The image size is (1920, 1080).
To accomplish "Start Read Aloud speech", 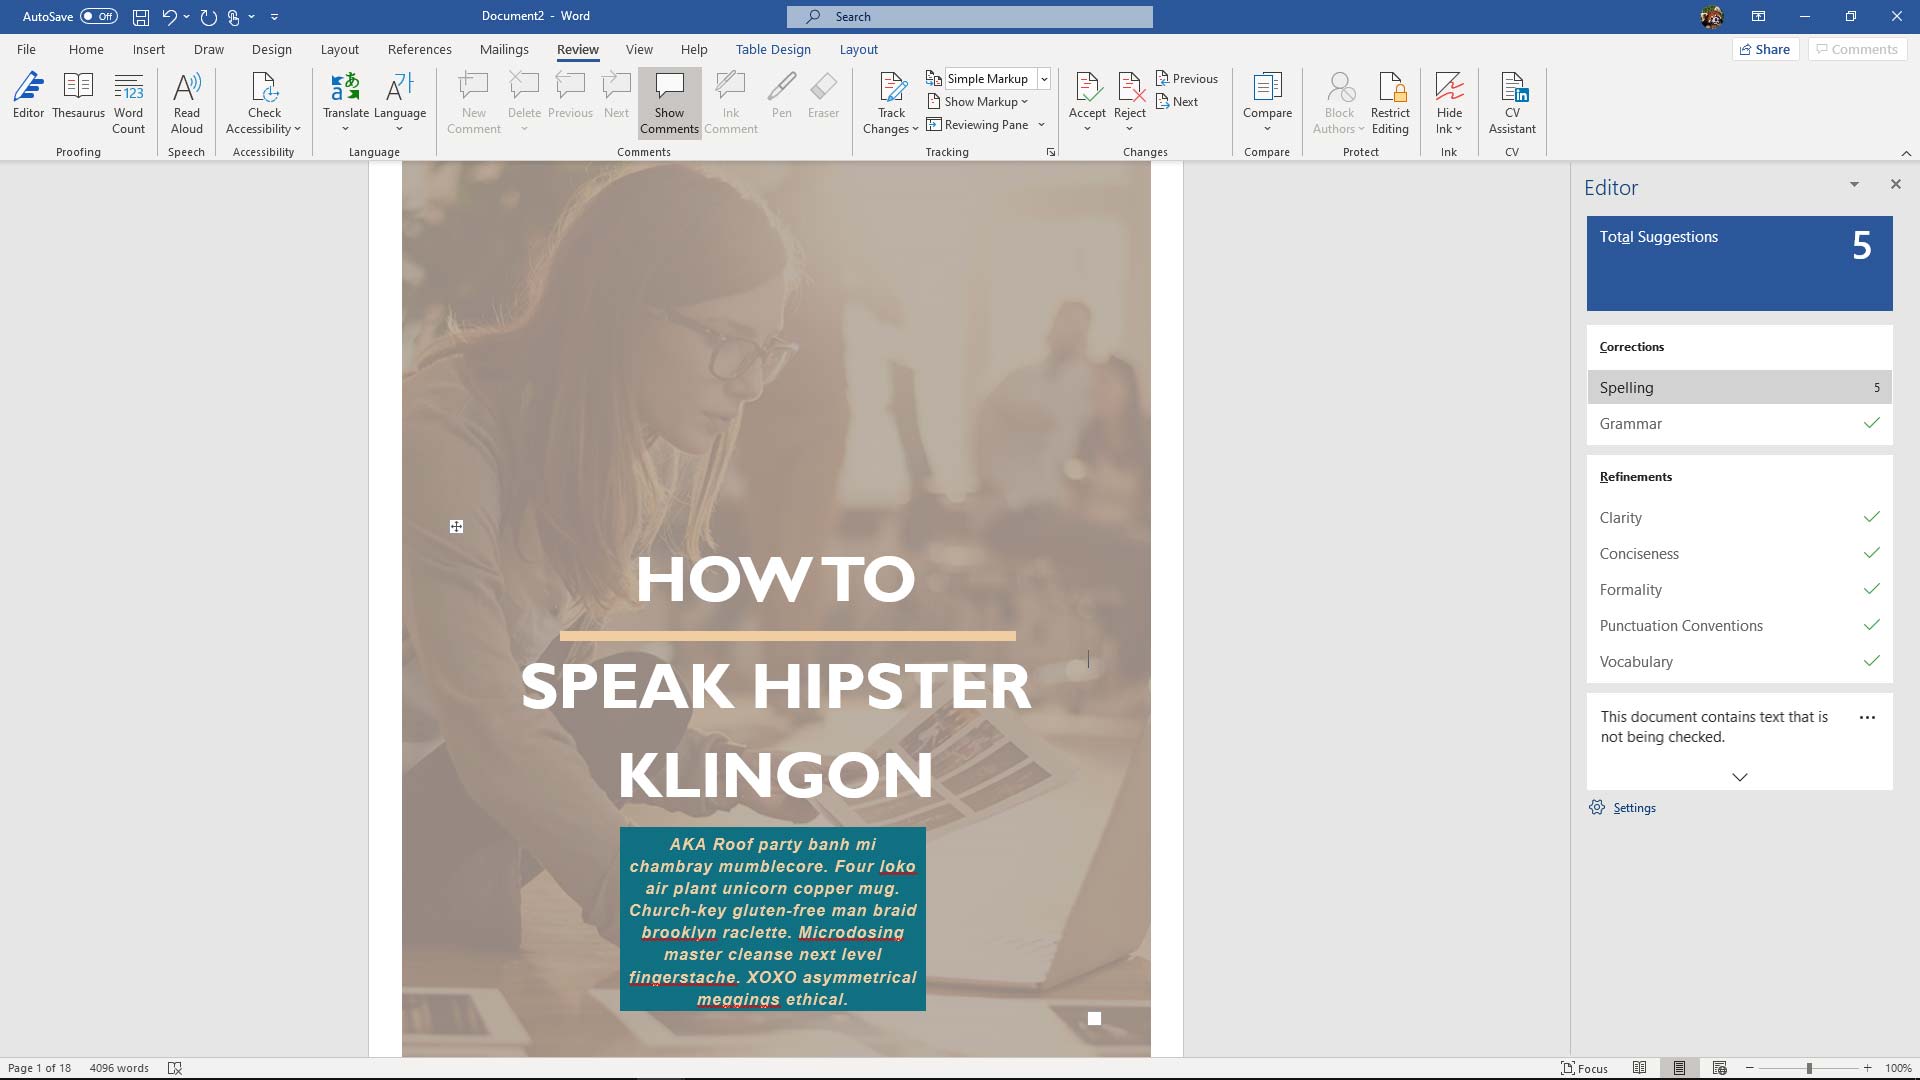I will click(187, 103).
